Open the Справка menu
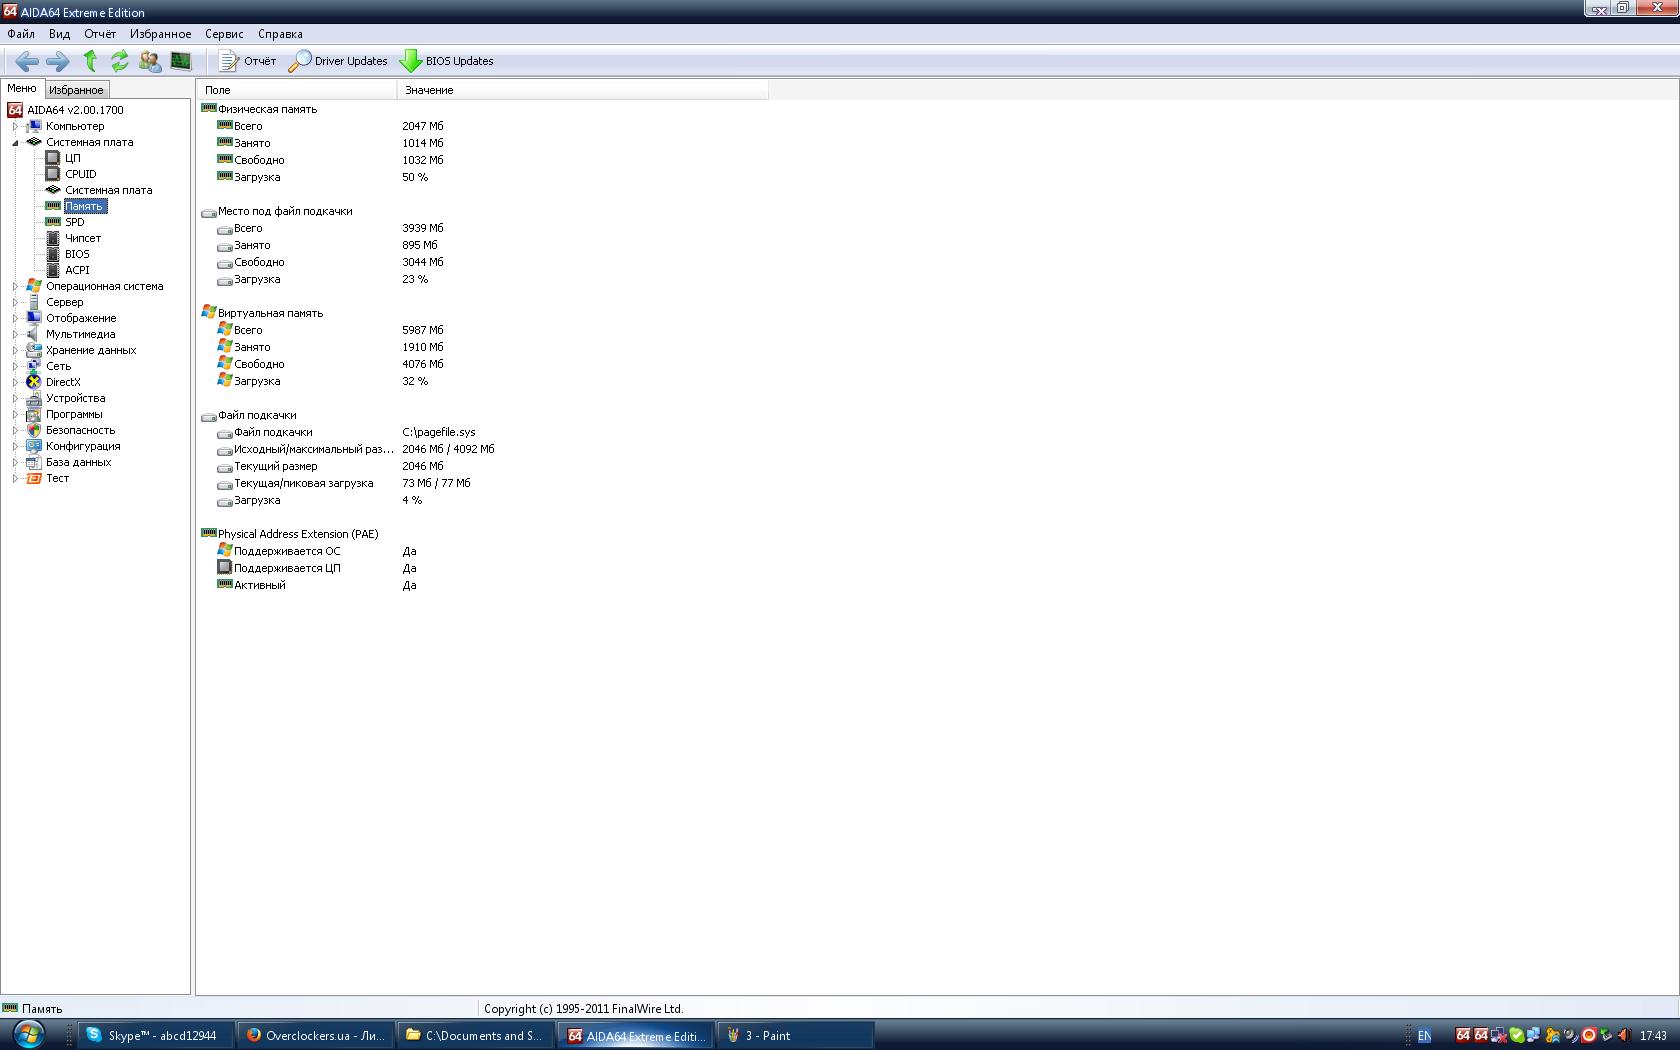 click(280, 34)
